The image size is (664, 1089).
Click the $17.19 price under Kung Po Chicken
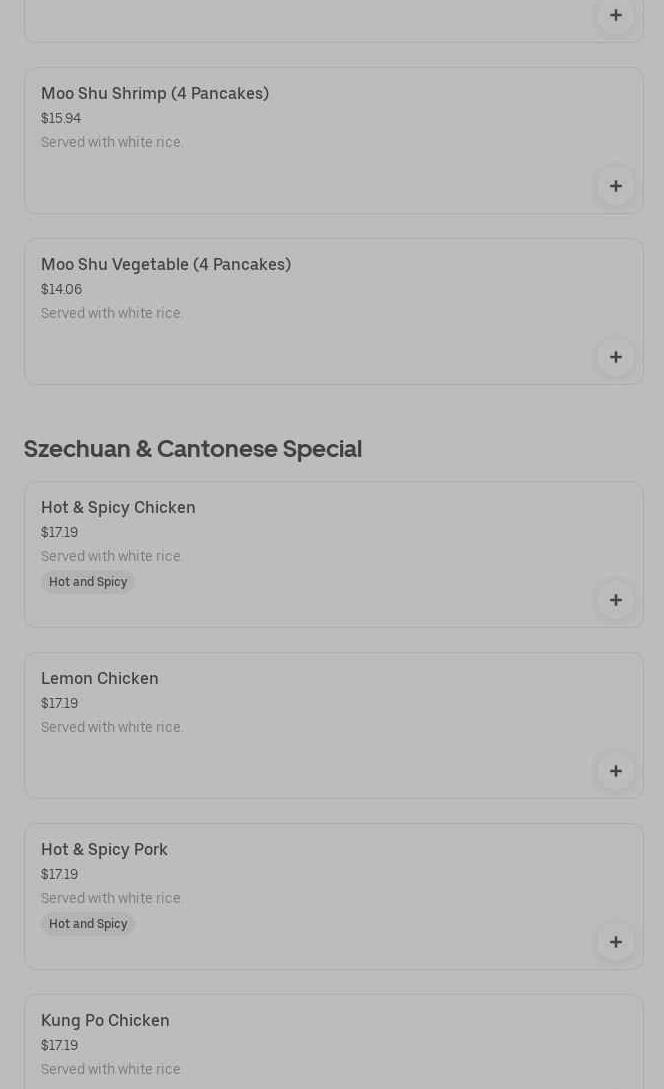click(59, 1045)
